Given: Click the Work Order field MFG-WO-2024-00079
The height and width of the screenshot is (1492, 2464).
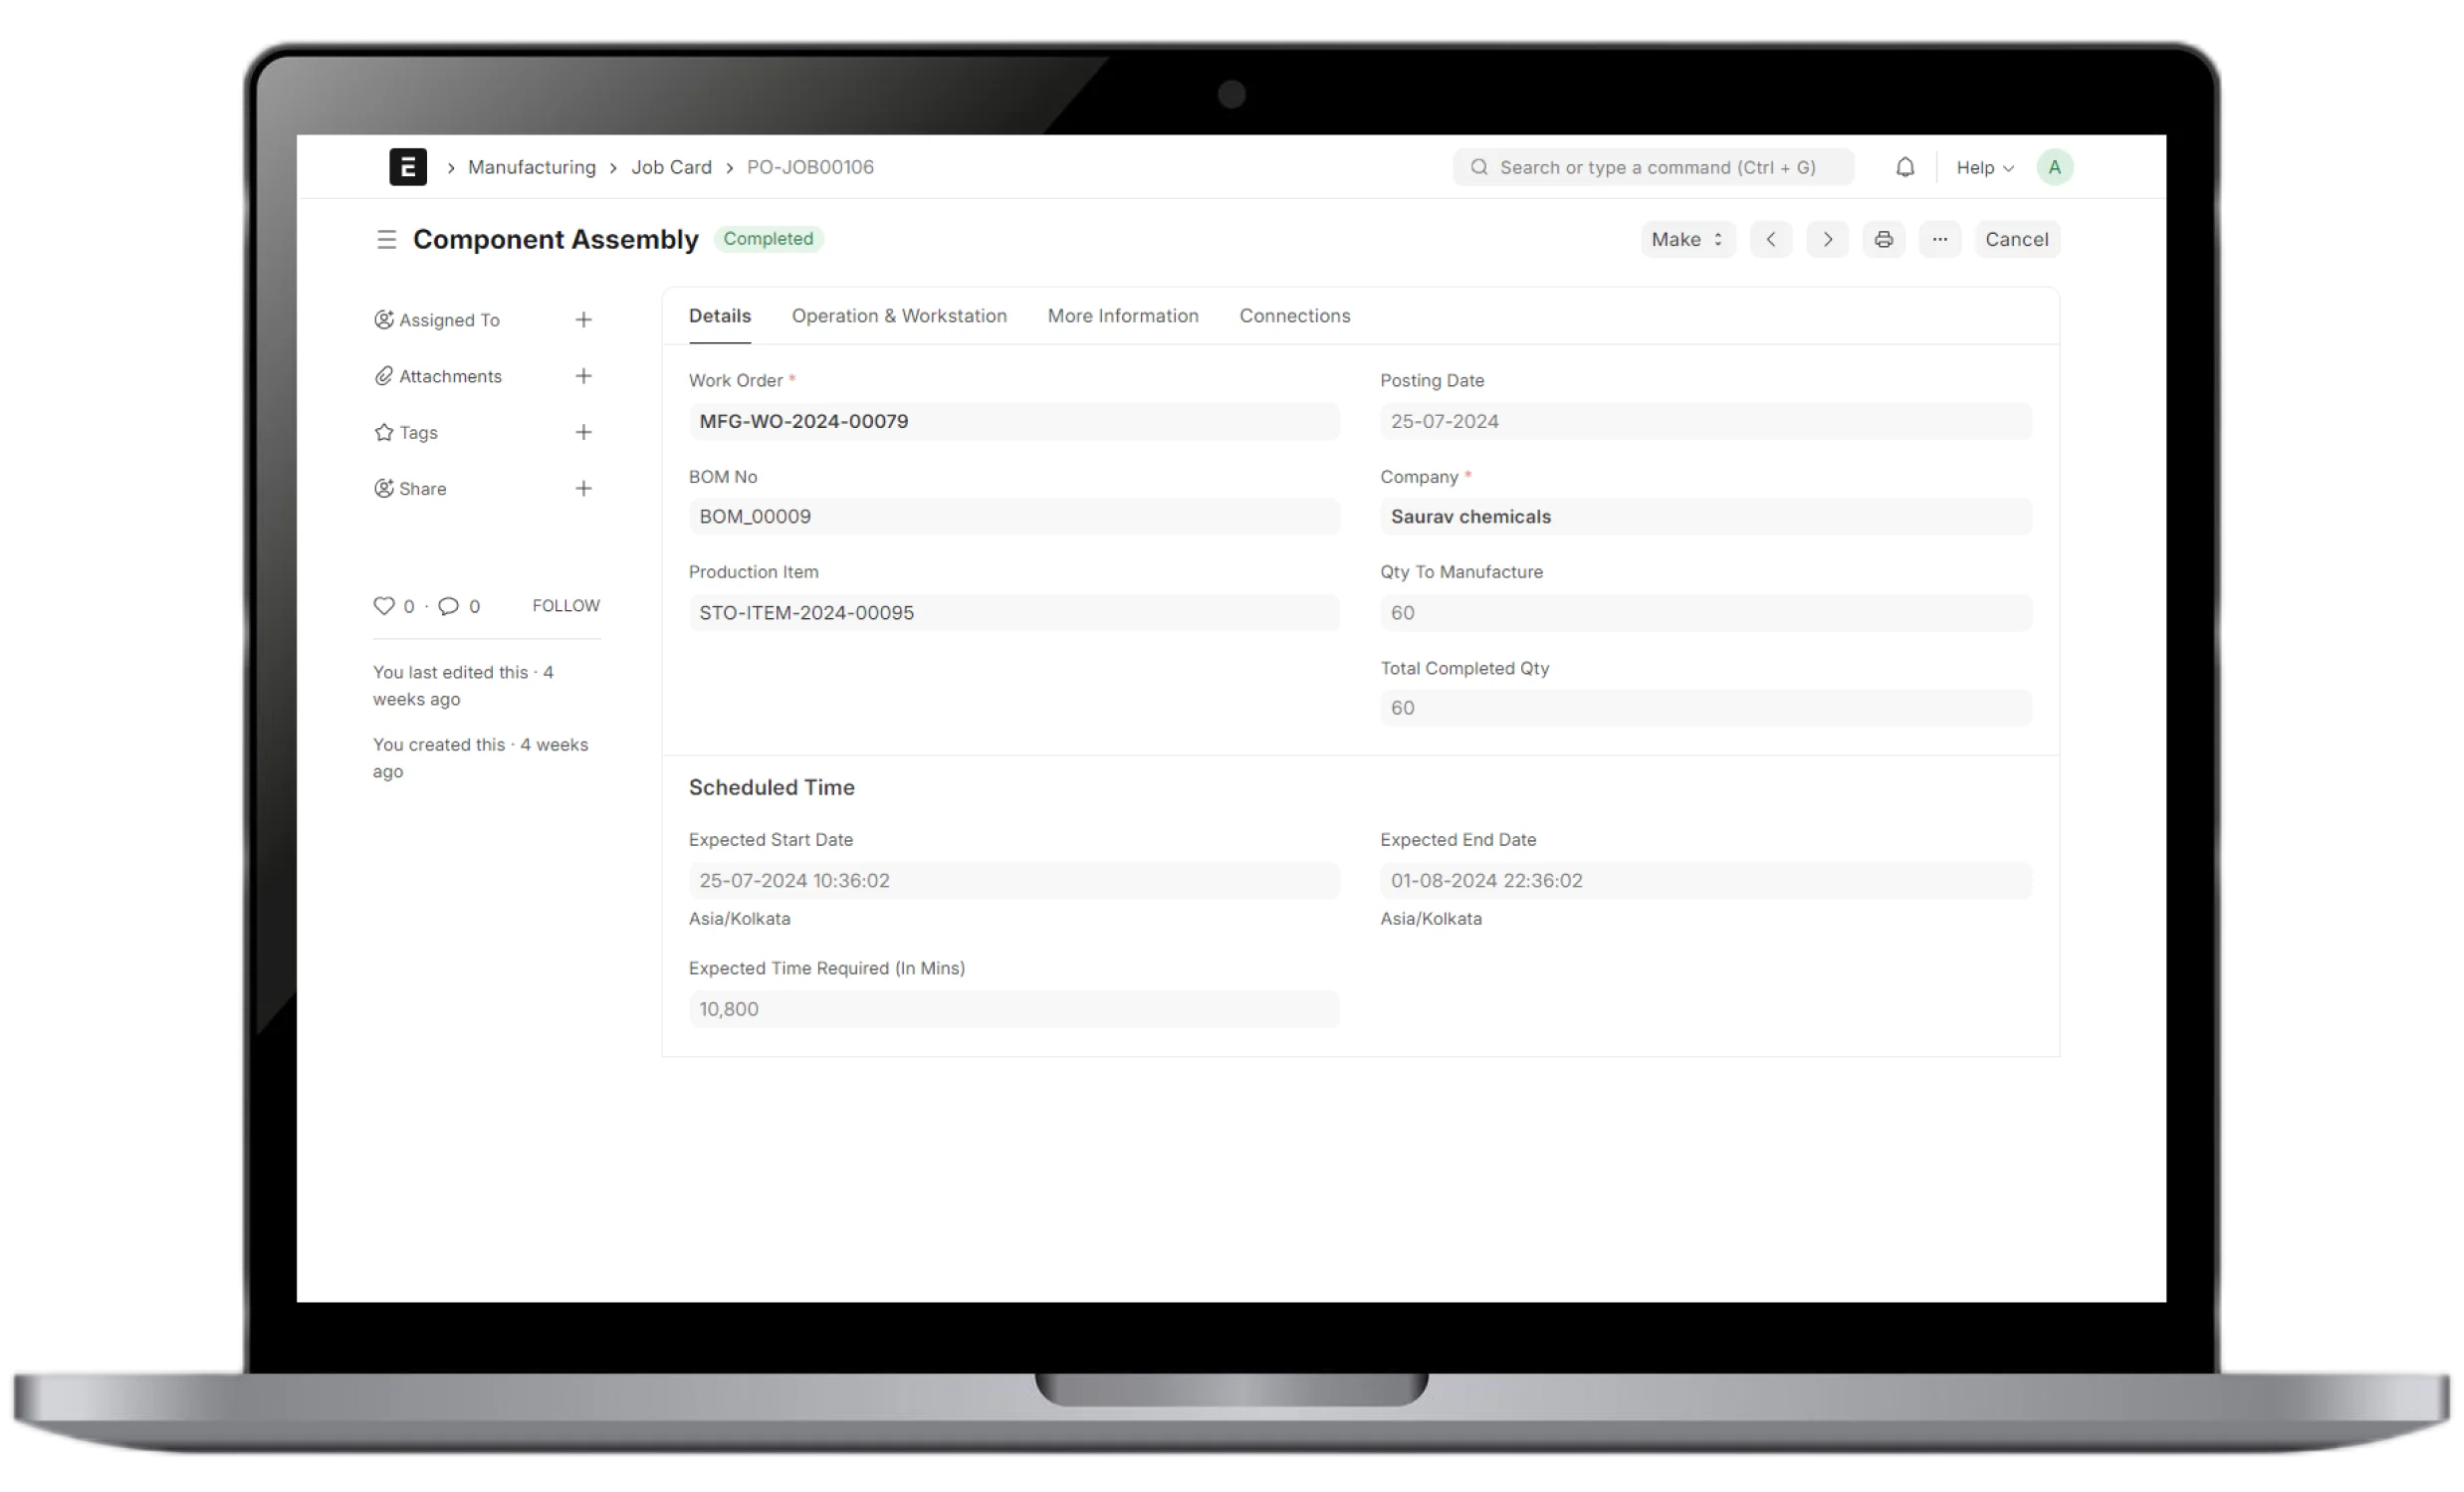Looking at the screenshot, I should (x=1012, y=419).
